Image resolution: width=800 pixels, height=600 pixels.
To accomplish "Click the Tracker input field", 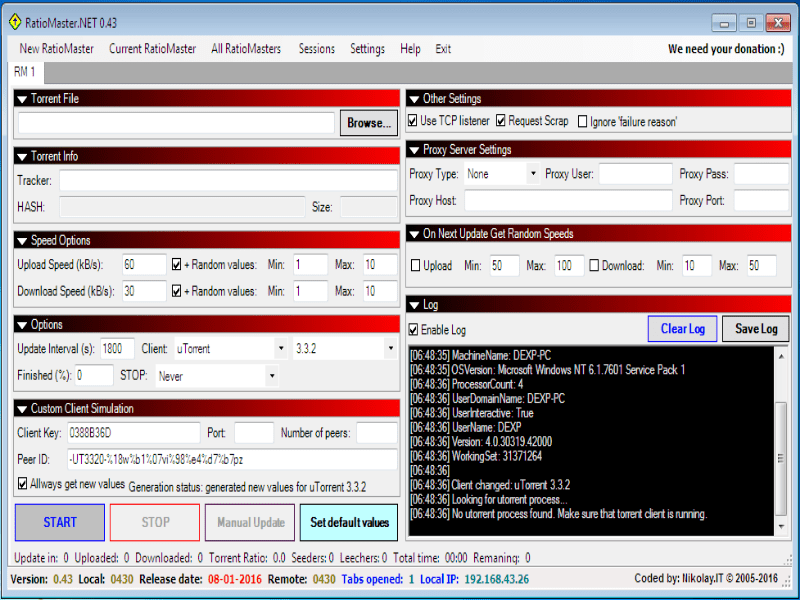I will (228, 180).
